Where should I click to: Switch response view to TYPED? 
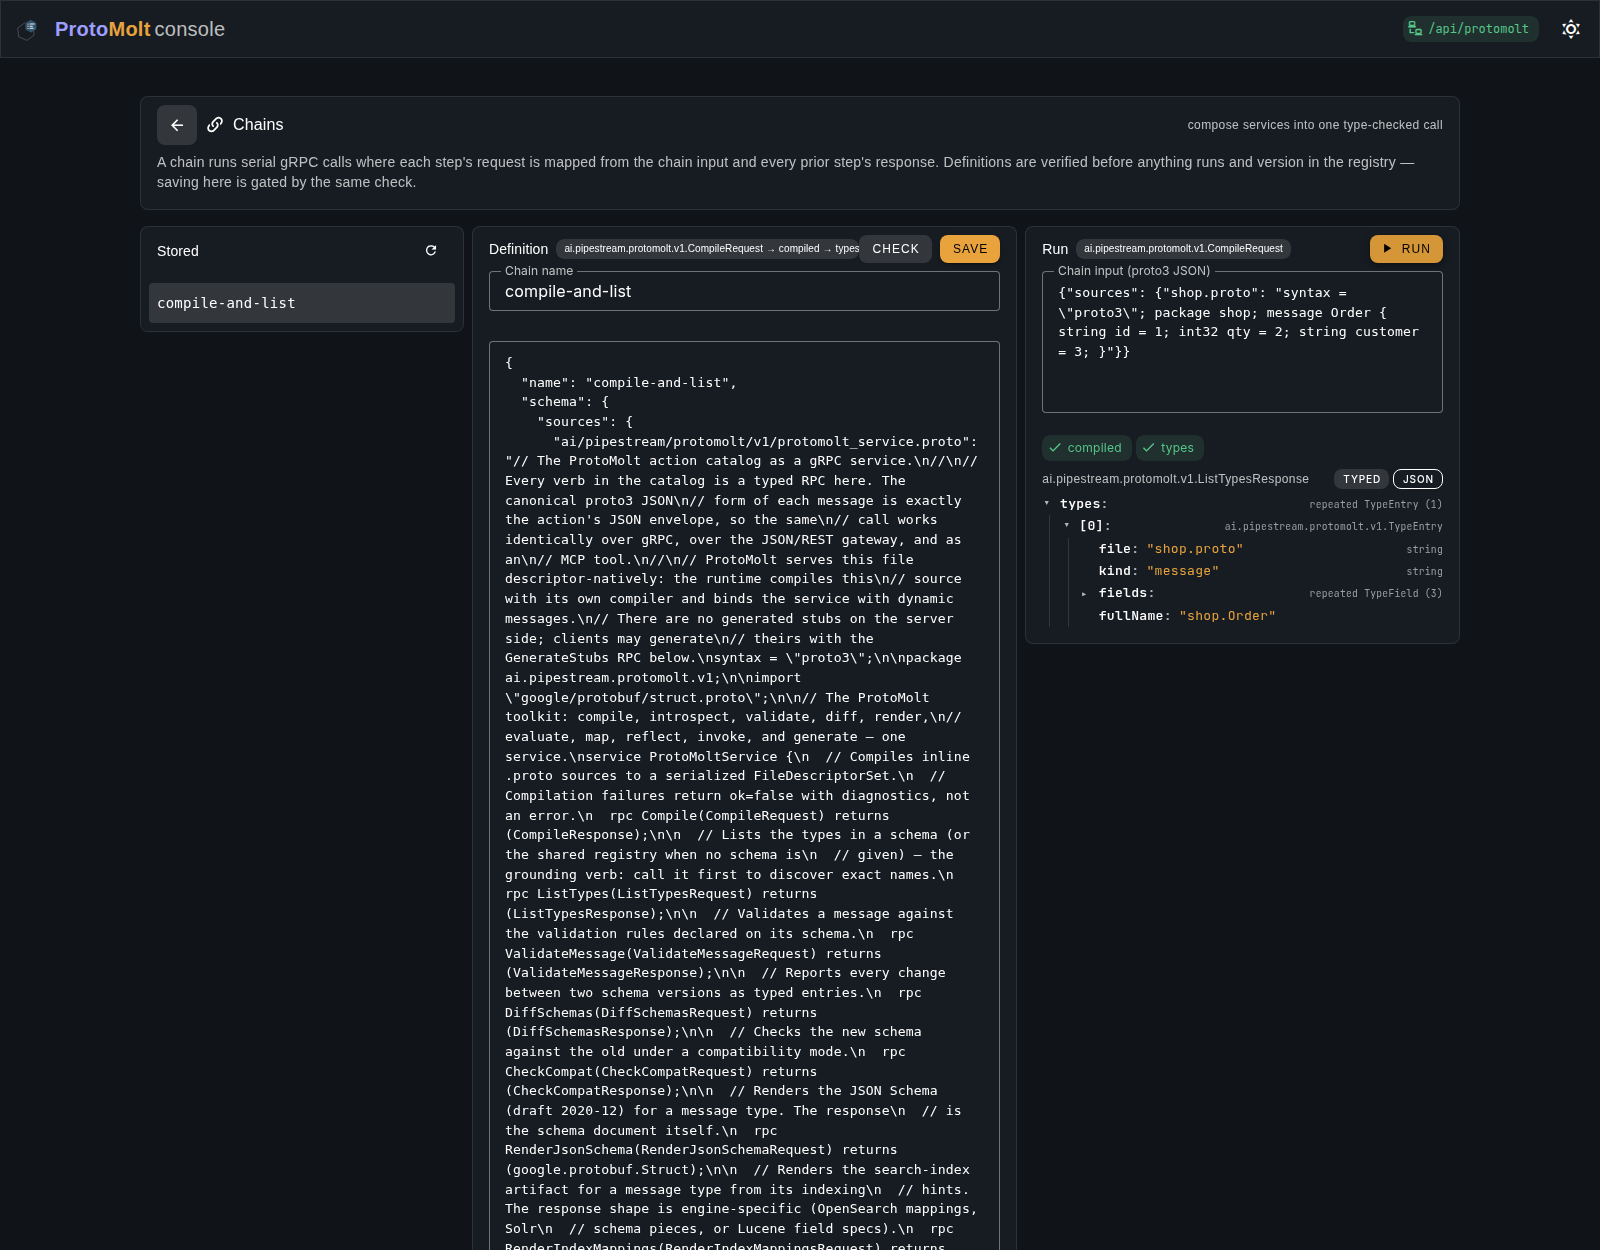click(1361, 479)
